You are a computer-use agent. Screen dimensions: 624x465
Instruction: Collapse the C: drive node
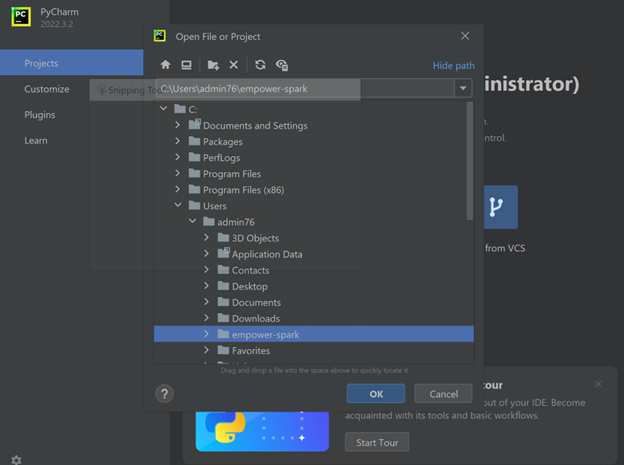(x=164, y=108)
